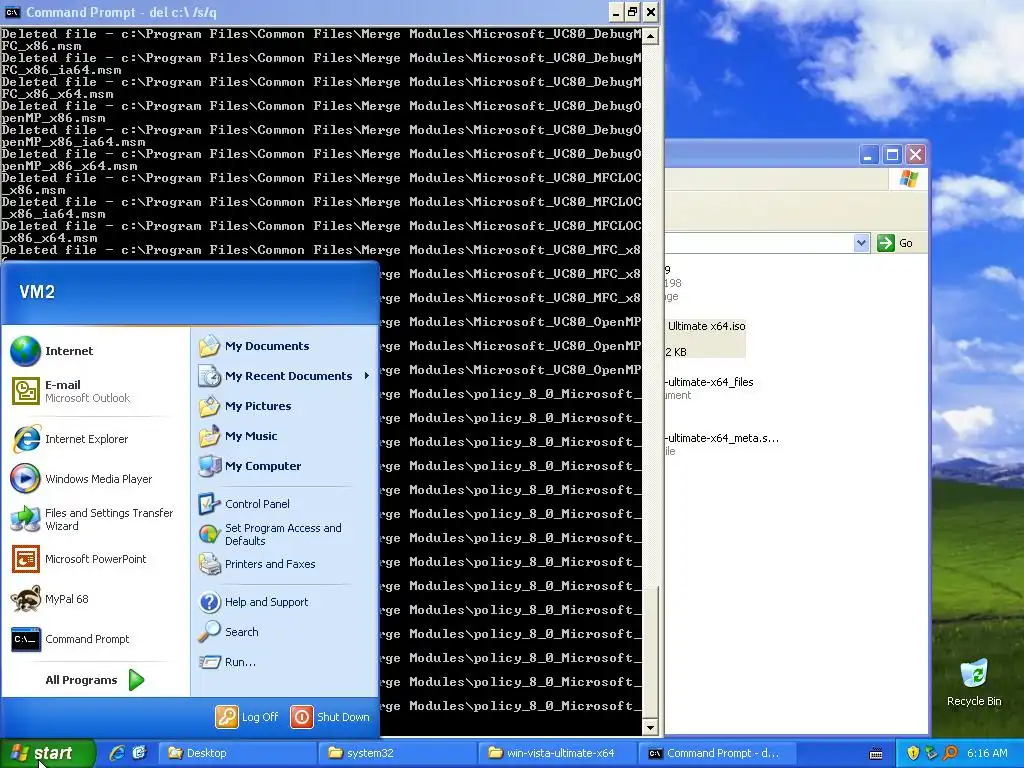This screenshot has width=1024, height=768.
Task: Open Search from Start menu
Action: click(x=229, y=632)
